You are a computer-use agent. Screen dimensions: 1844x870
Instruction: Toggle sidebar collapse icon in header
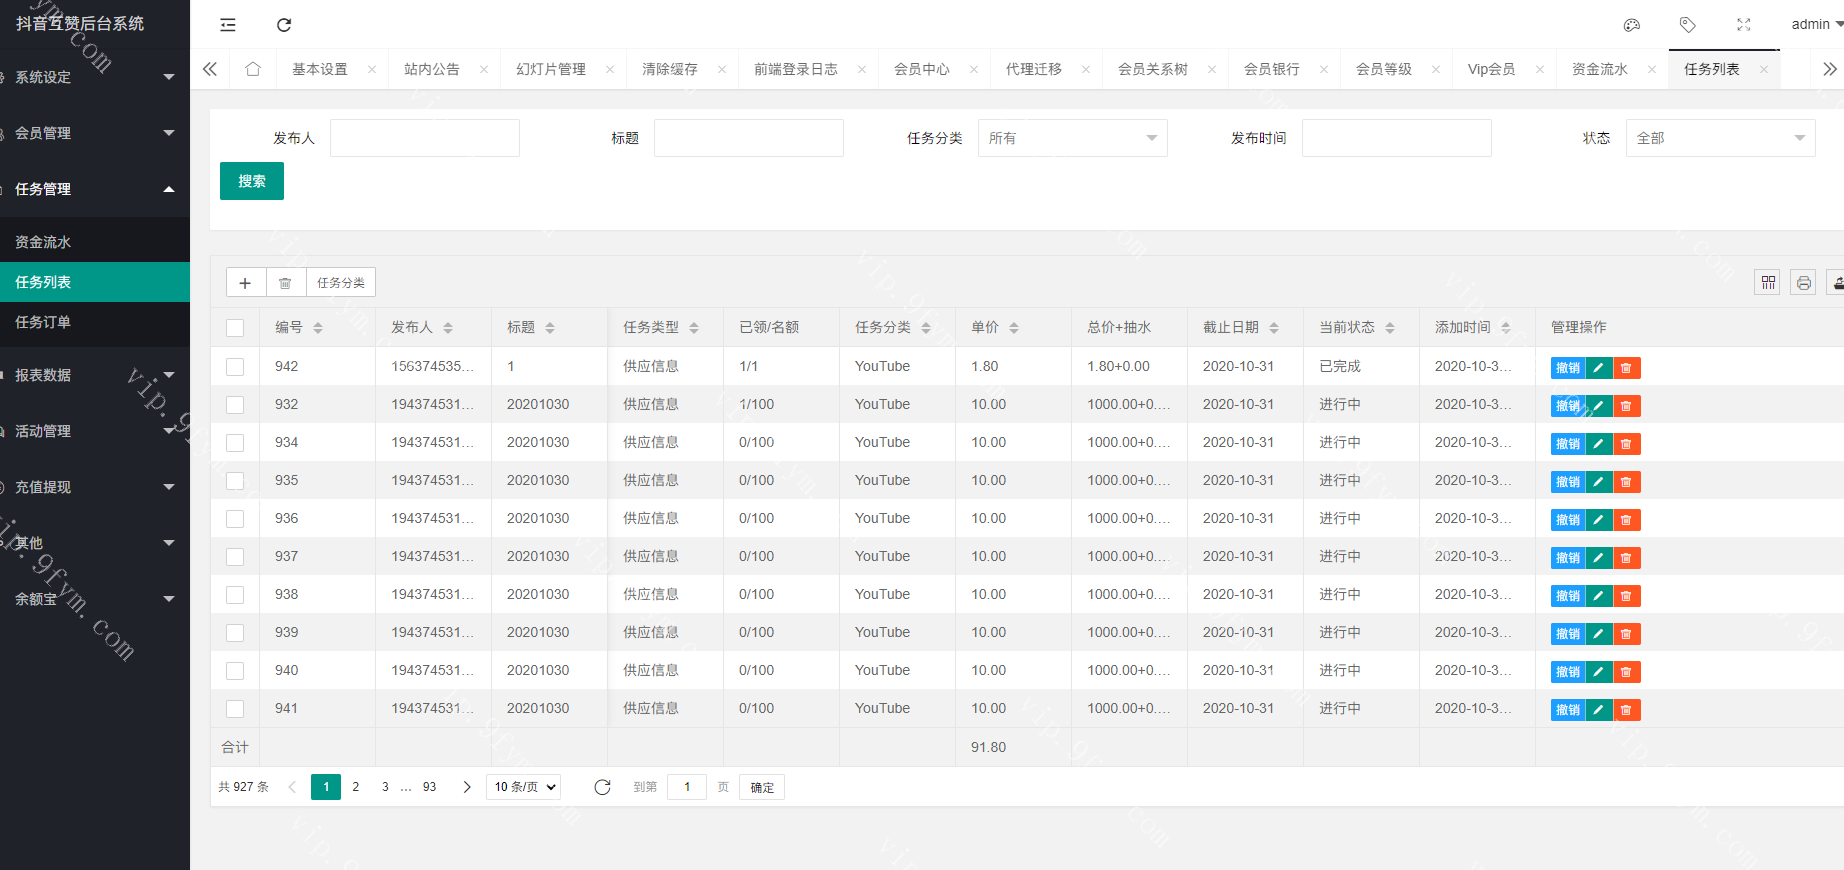(228, 25)
